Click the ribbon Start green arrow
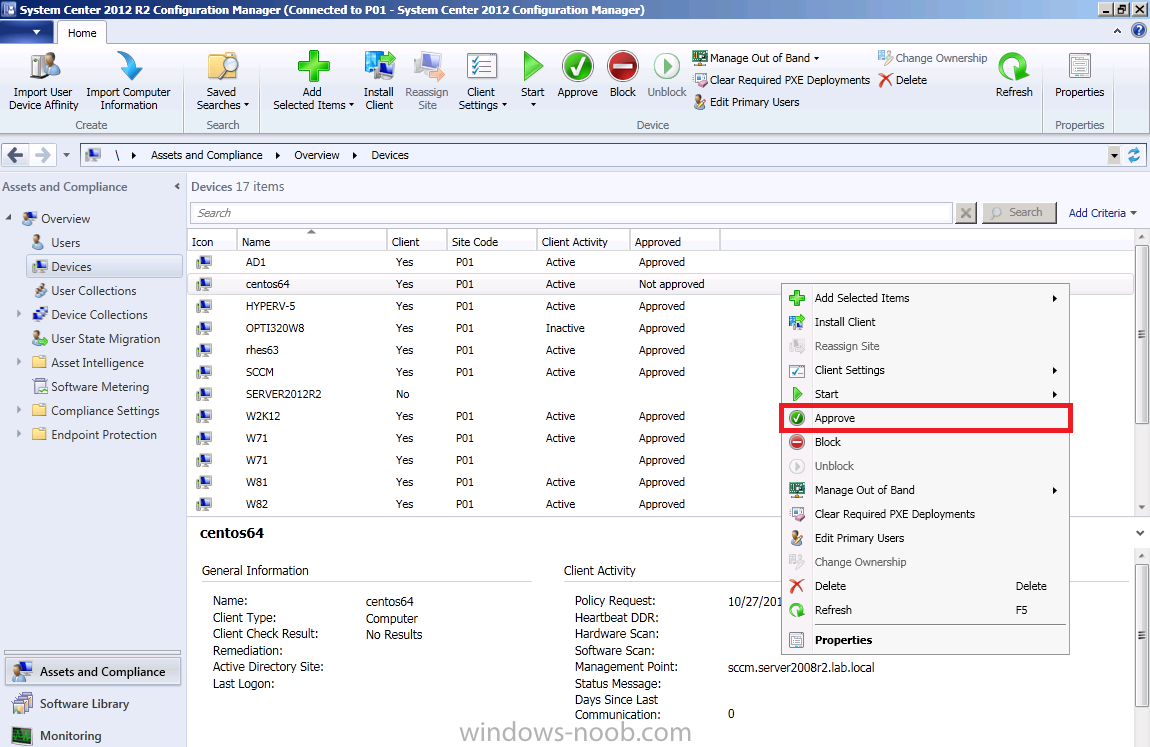Screen dimensions: 1150x747 (532, 67)
